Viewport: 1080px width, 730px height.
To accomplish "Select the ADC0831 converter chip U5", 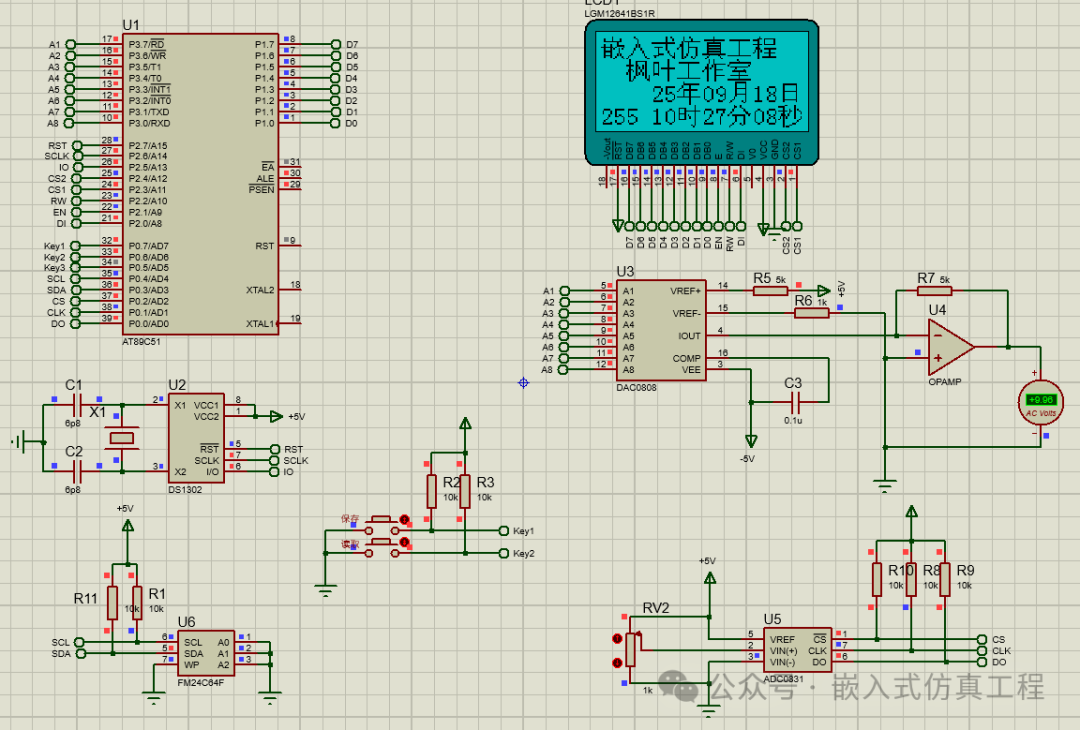I will 798,649.
